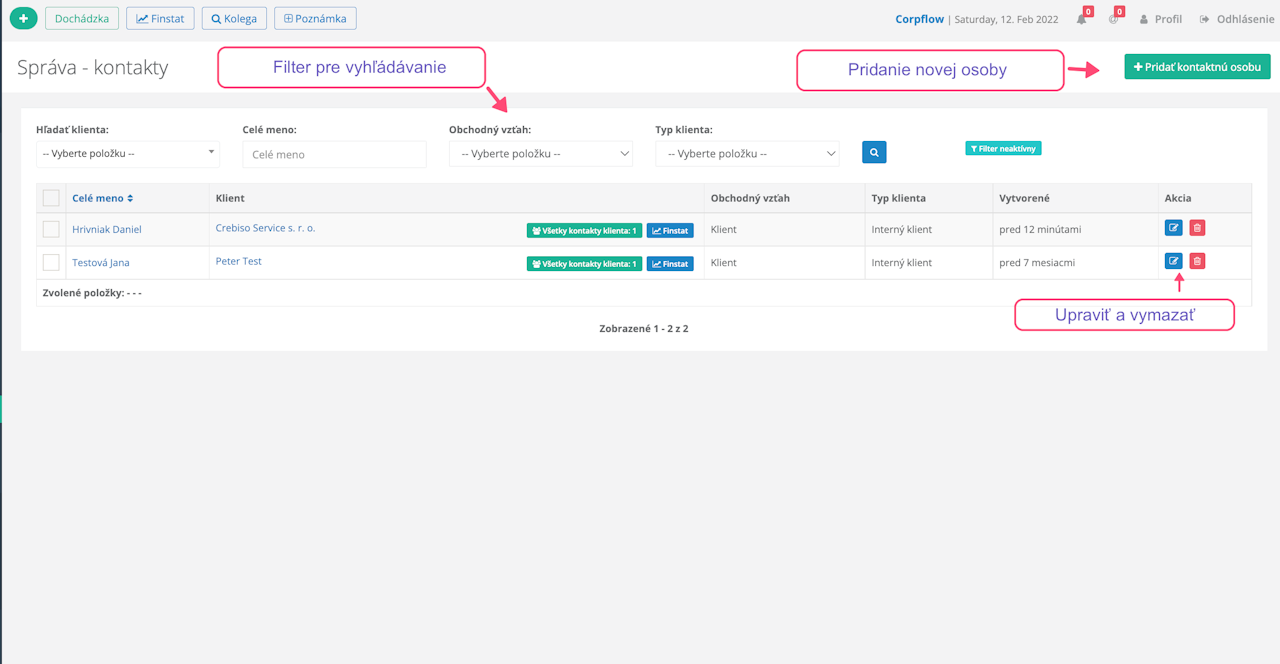Edit the Hrivniak Daniel contact
This screenshot has height=664, width=1280.
coord(1174,228)
